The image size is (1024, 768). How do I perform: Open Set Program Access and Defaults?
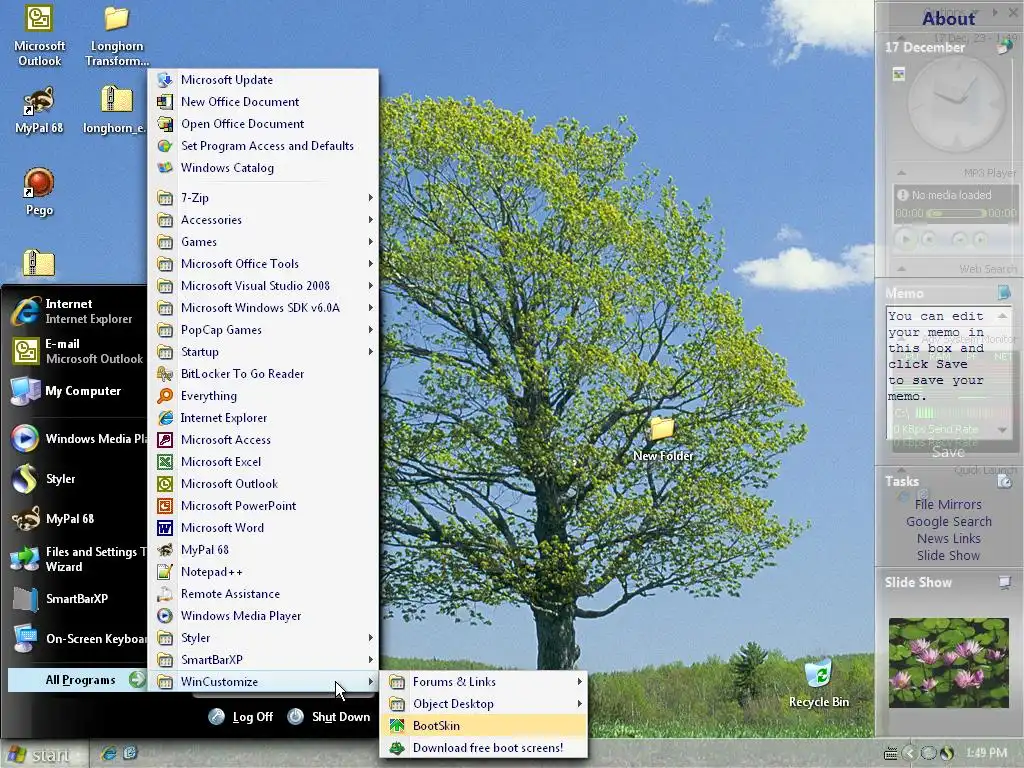(x=264, y=146)
